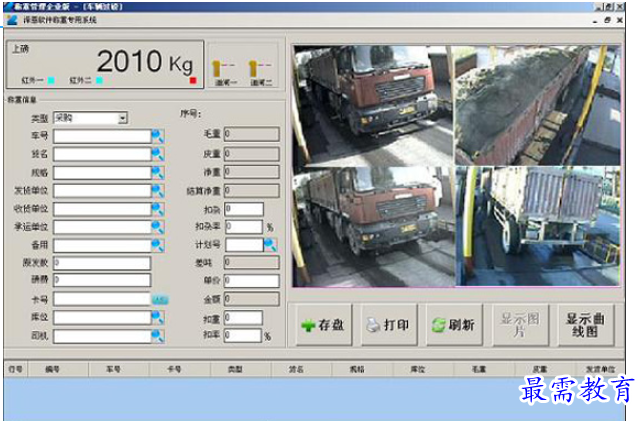
Task: Focus the 货名 input field
Action: point(102,154)
